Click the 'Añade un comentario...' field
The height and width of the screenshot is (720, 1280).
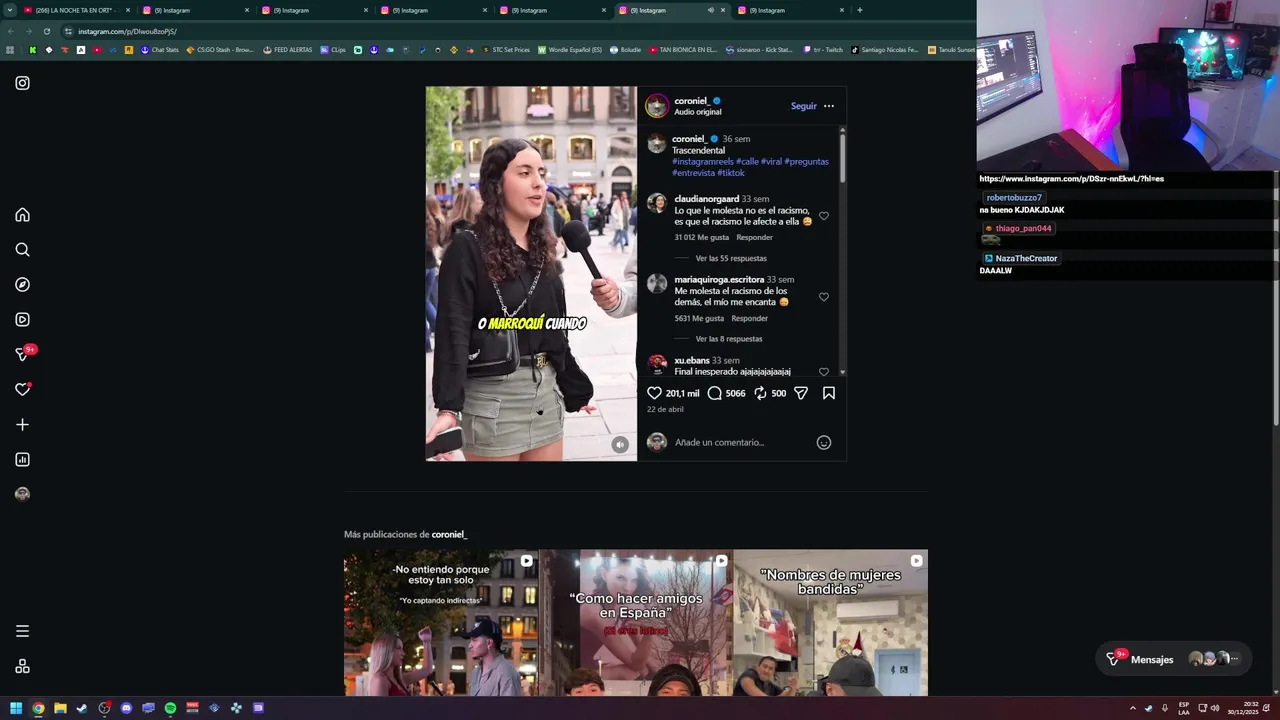pos(740,442)
